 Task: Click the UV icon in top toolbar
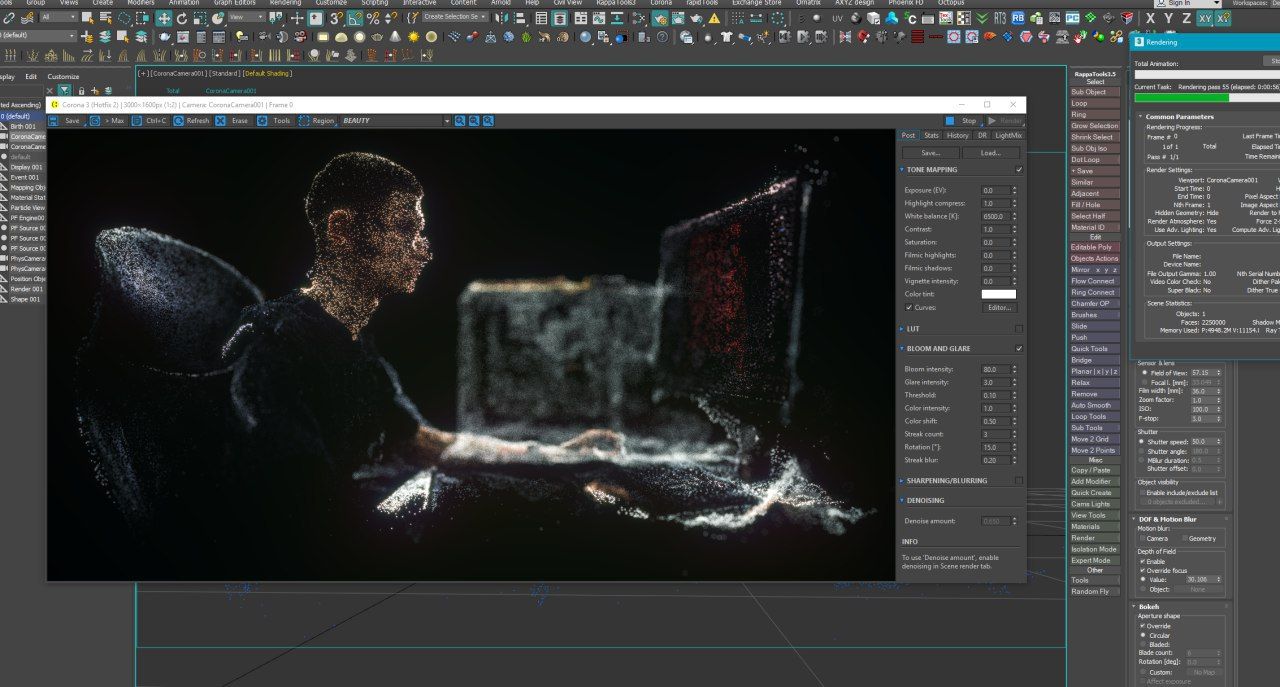pos(837,18)
